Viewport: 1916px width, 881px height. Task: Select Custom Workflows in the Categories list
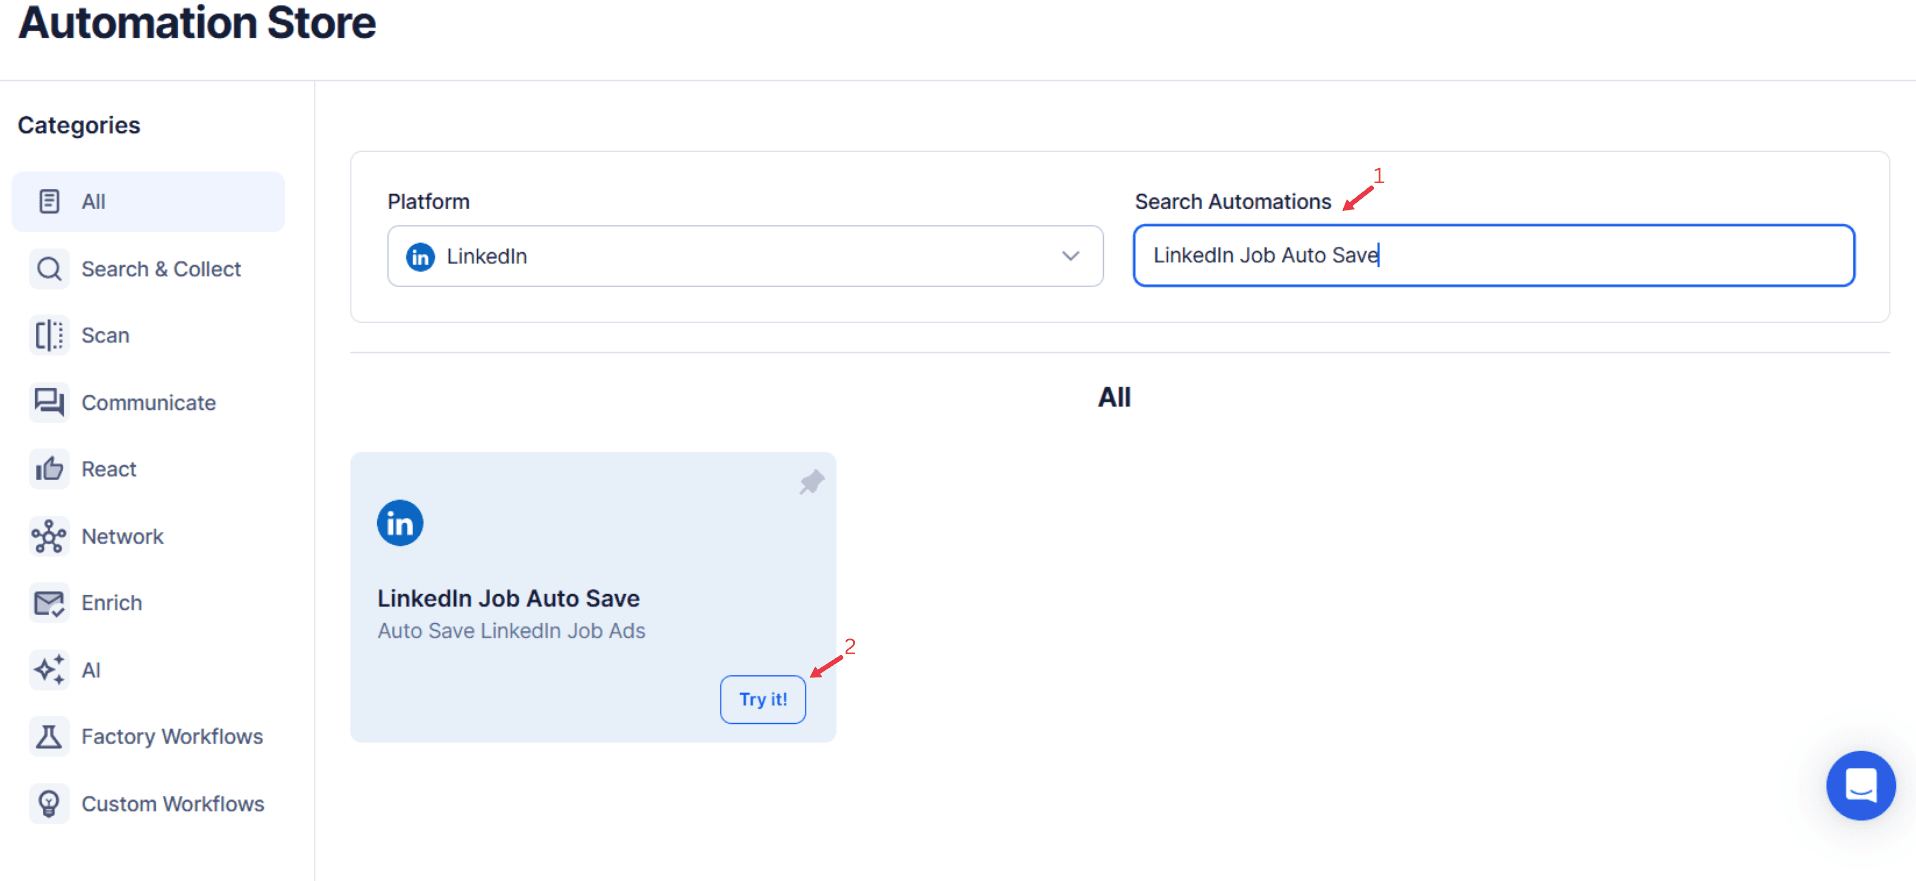pos(172,803)
